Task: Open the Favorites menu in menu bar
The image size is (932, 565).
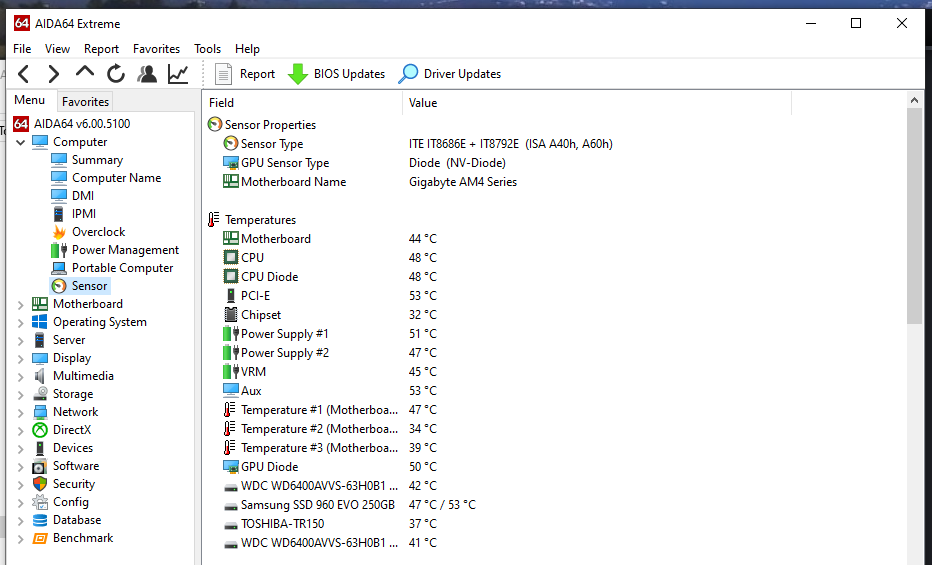Action: coord(156,49)
